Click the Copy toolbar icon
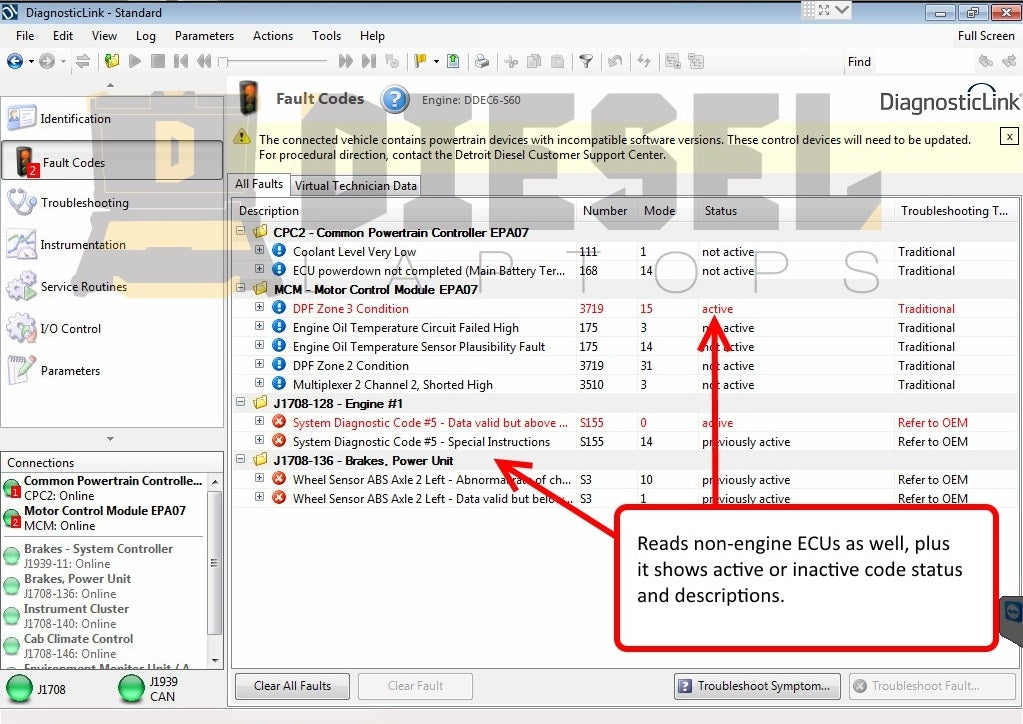 point(534,61)
